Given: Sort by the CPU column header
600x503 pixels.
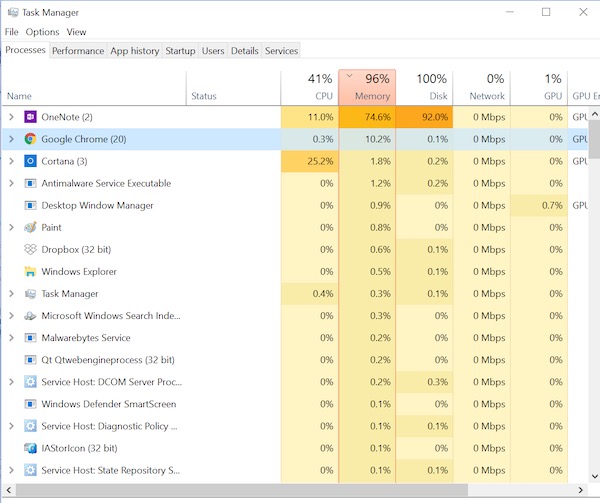Looking at the screenshot, I should coord(310,88).
